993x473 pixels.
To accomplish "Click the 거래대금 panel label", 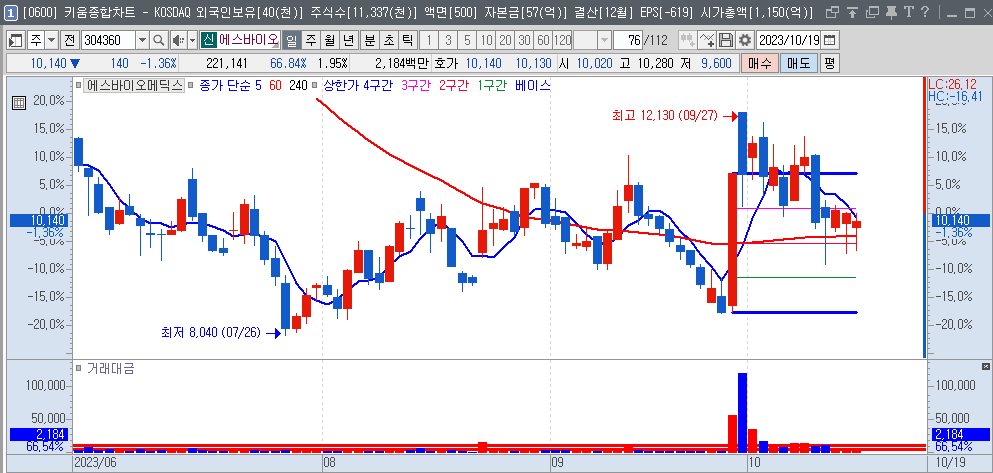I will pyautogui.click(x=110, y=369).
